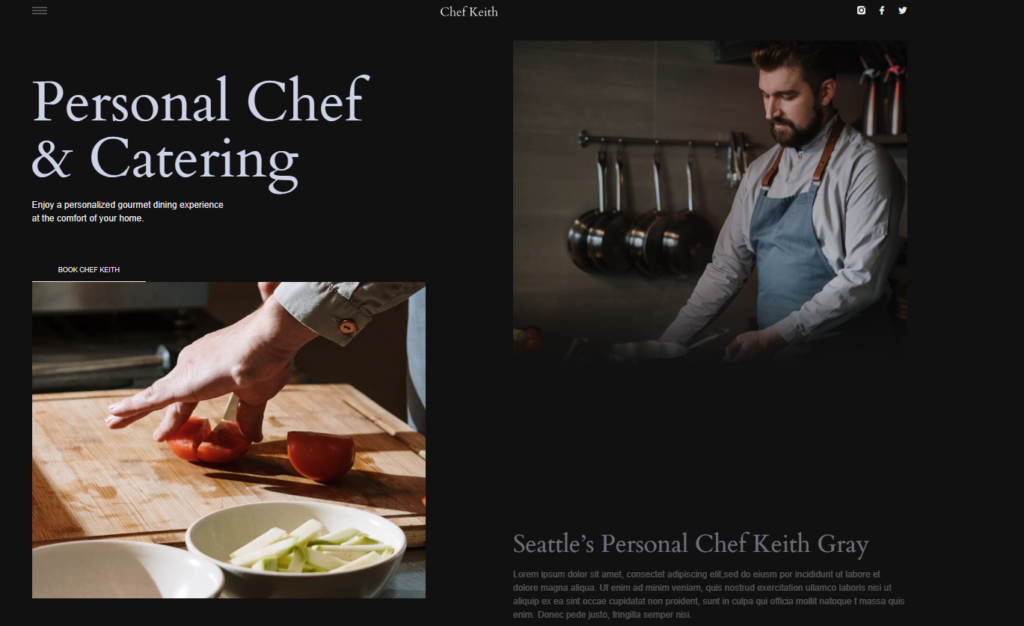Click the Book Chef Keith button
The width and height of the screenshot is (1024, 626).
pos(89,270)
